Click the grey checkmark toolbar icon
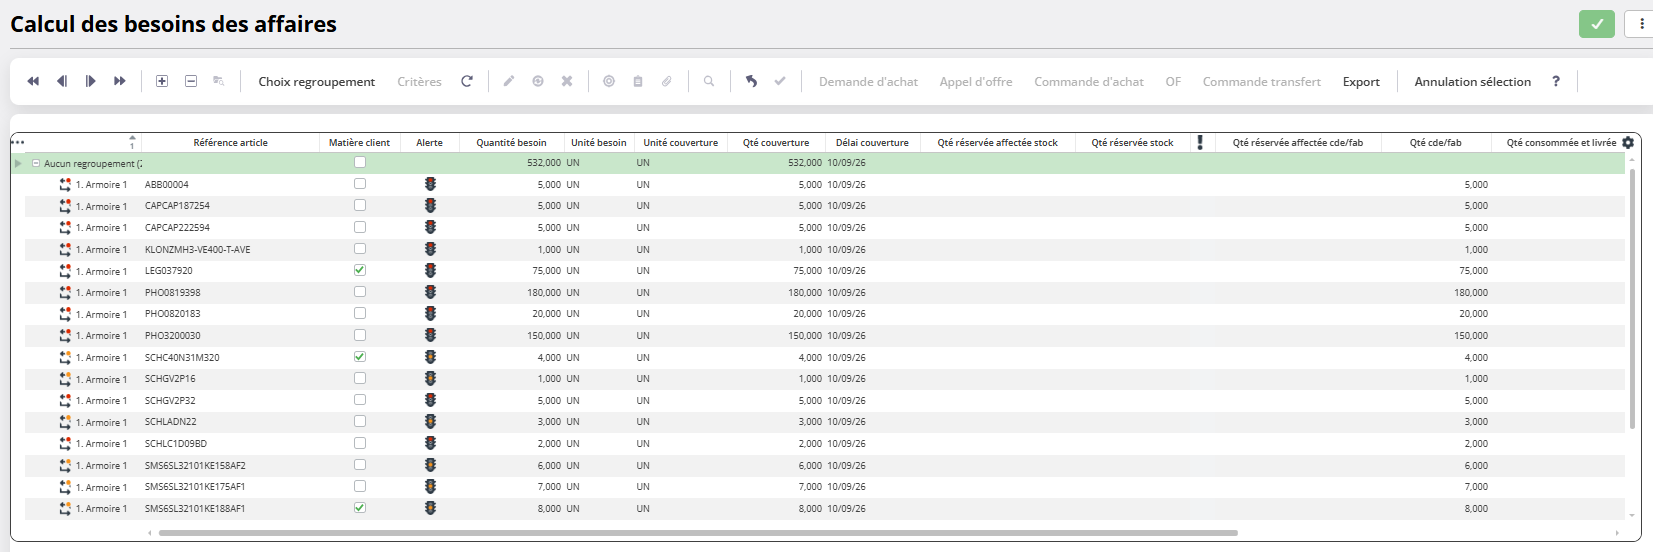 point(780,81)
